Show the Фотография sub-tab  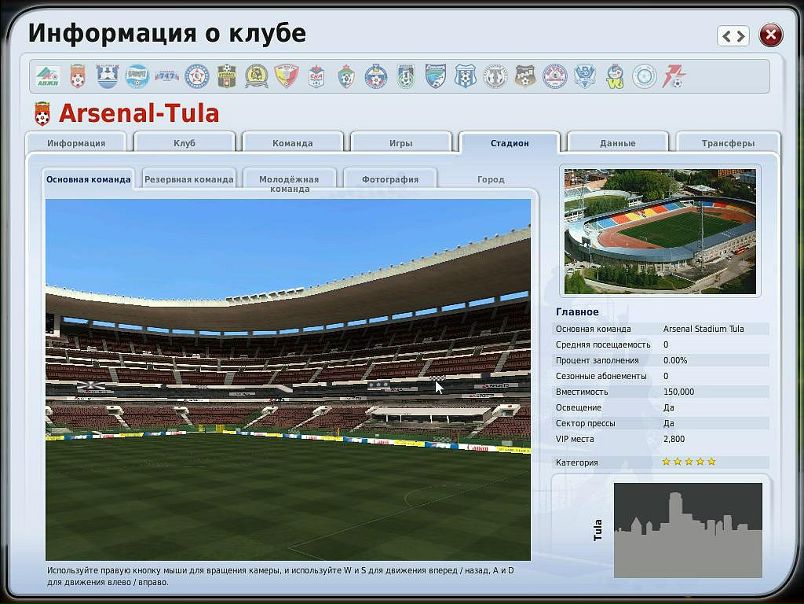(390, 180)
